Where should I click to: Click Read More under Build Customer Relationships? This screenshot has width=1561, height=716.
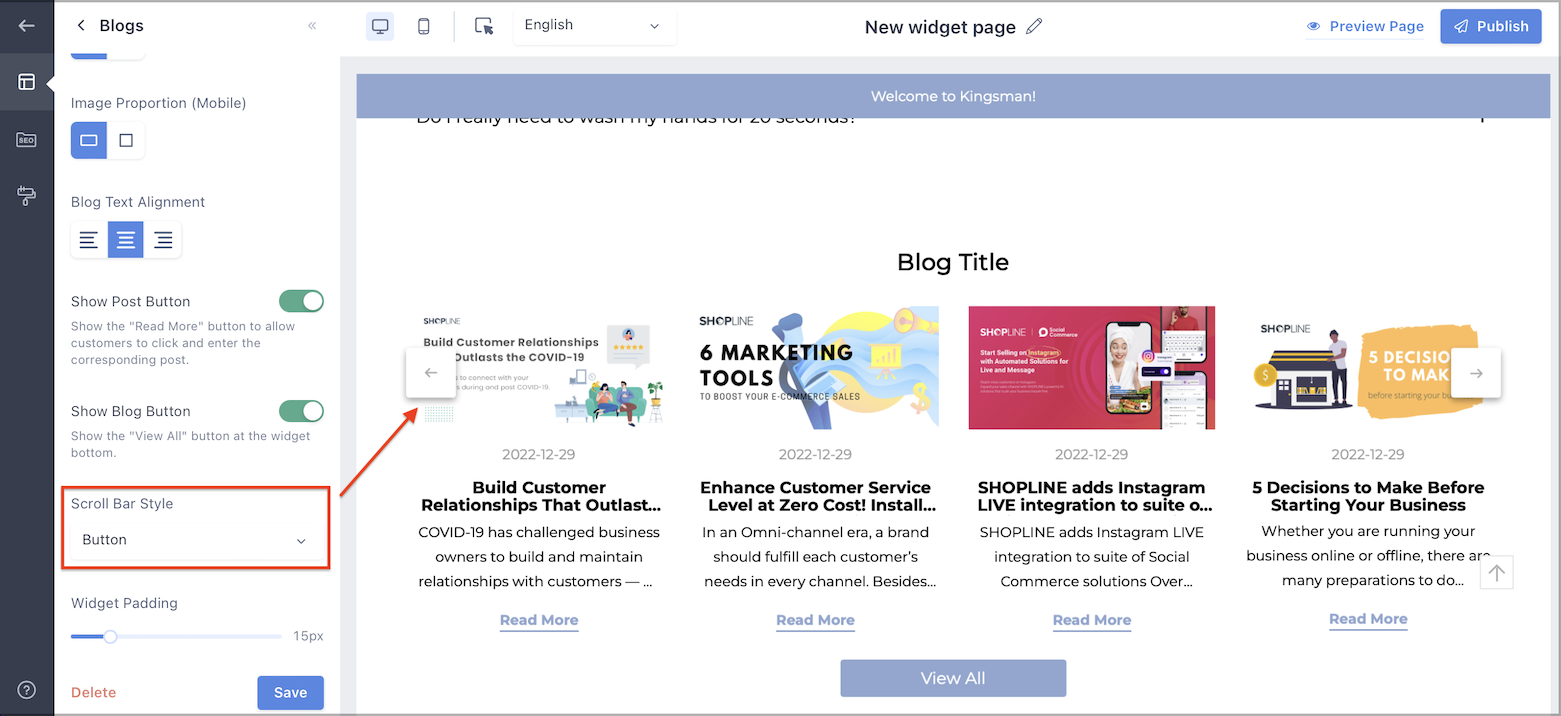539,620
